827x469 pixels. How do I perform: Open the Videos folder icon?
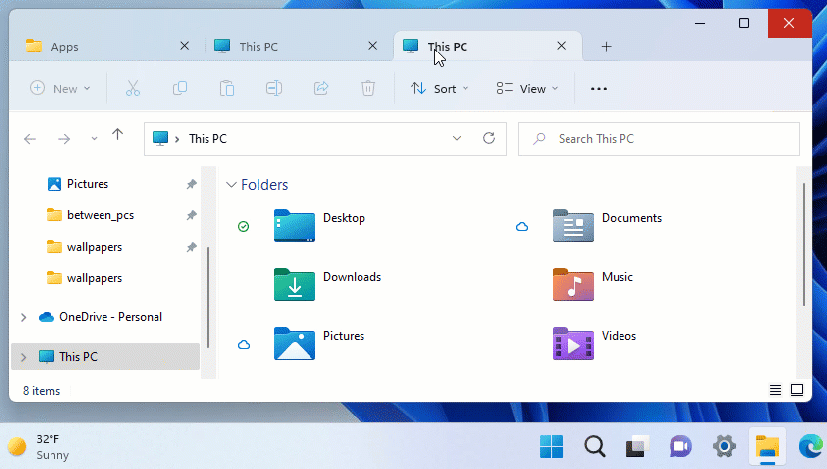tap(573, 344)
